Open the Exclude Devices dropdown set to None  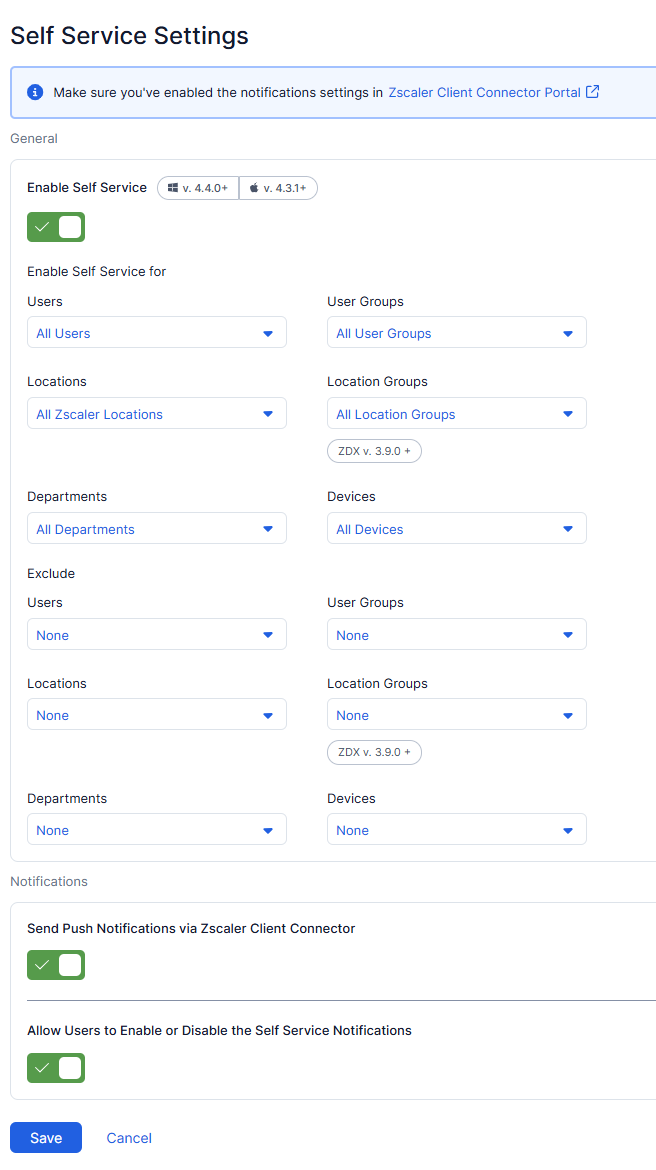(457, 830)
